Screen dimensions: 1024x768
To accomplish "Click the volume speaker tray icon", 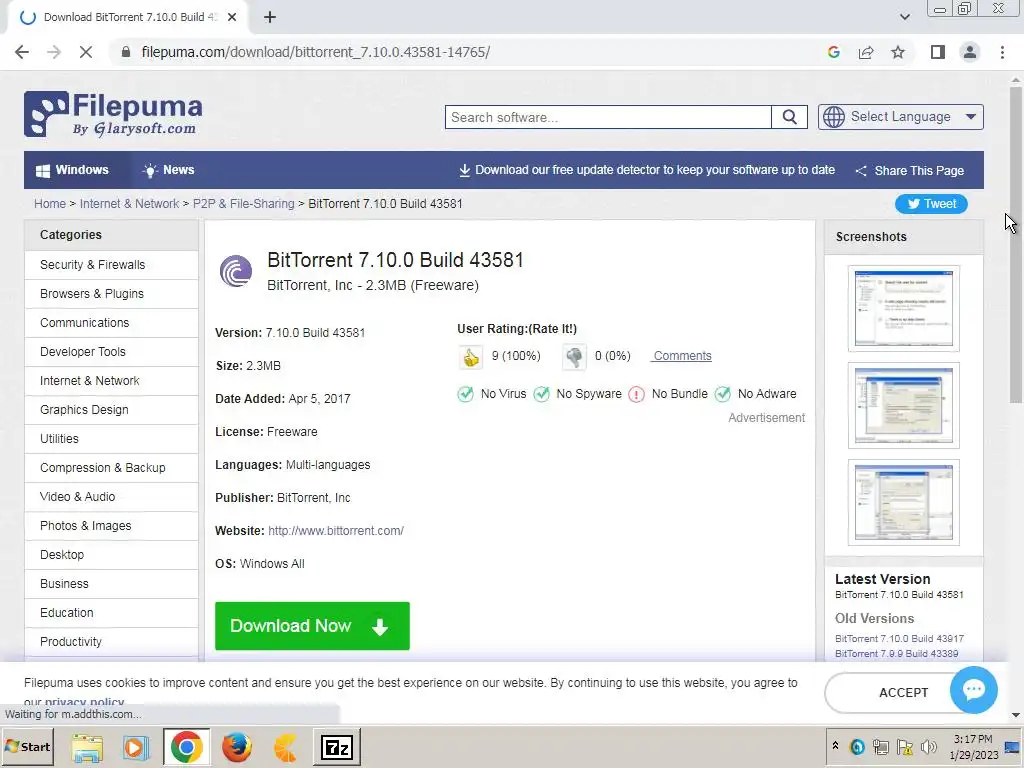I will (929, 747).
